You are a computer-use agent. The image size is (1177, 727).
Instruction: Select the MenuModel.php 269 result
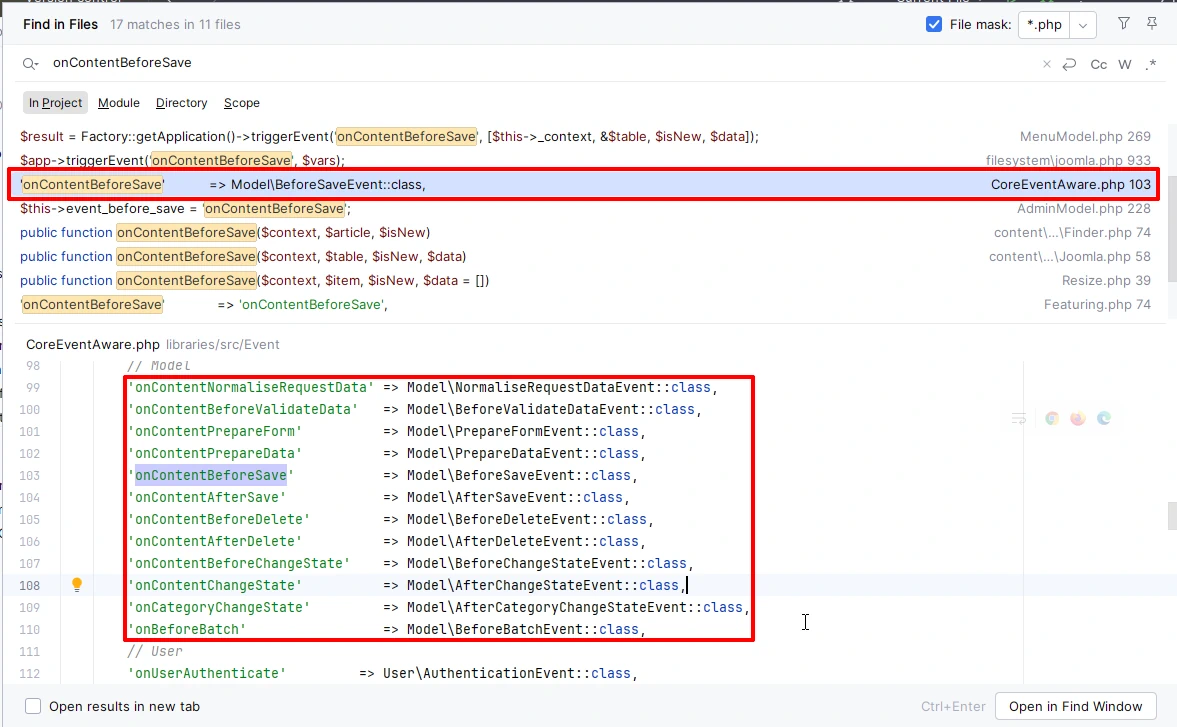(x=585, y=137)
